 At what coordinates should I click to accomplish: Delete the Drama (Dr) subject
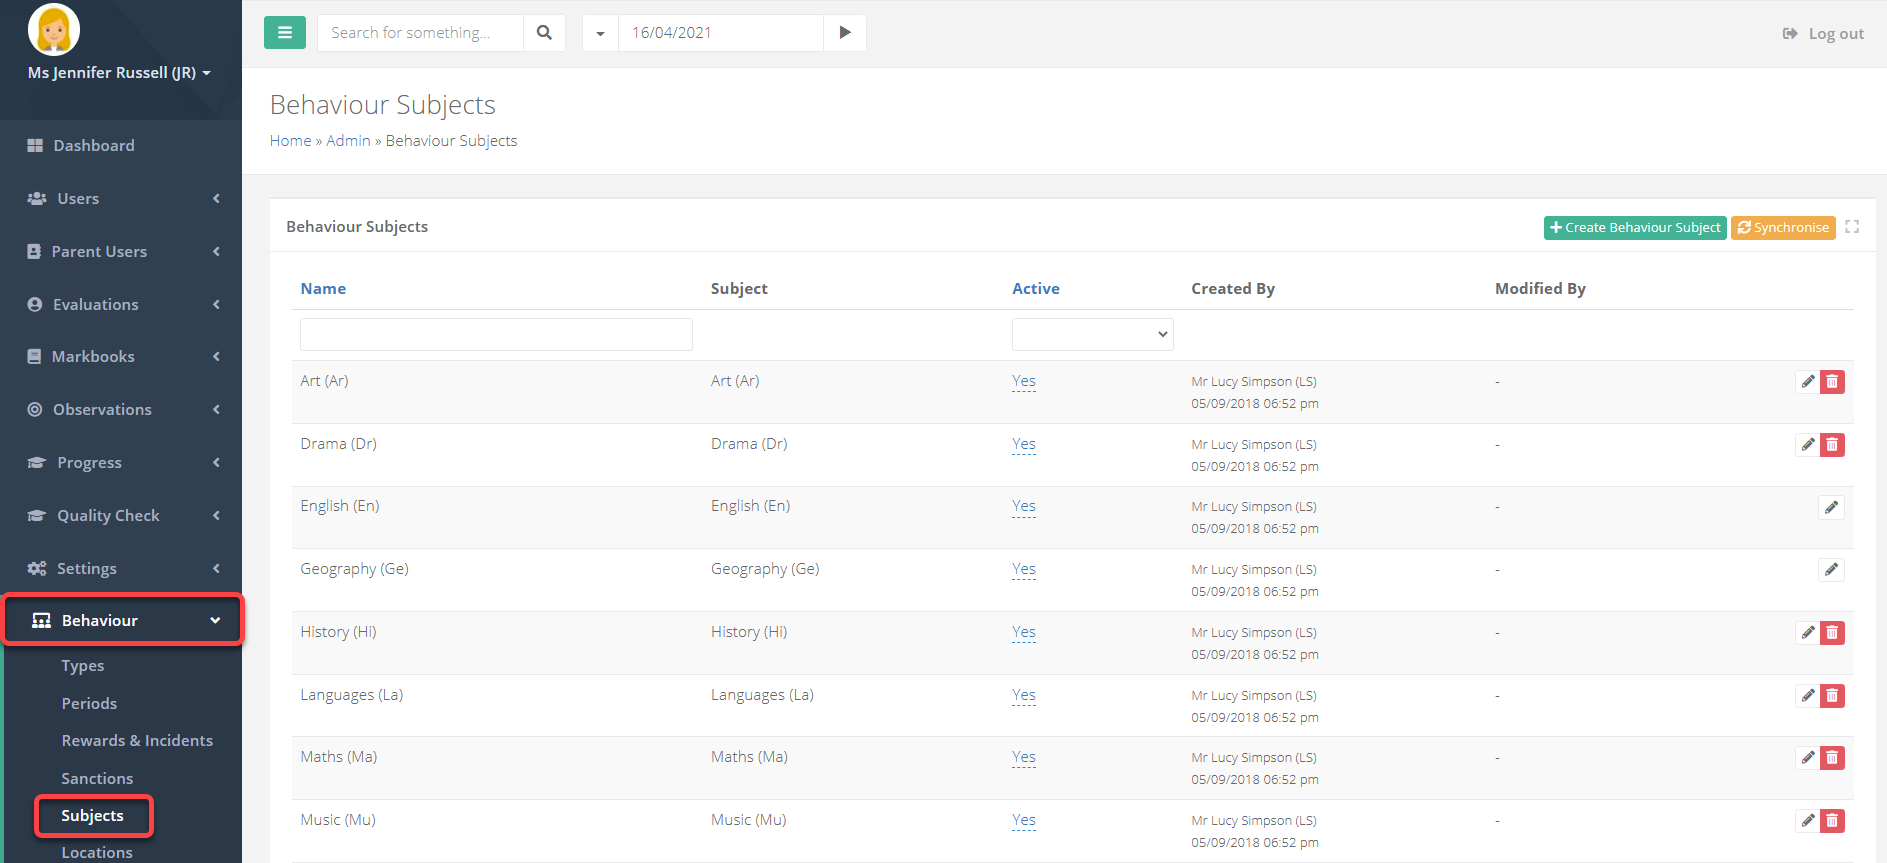coord(1832,445)
